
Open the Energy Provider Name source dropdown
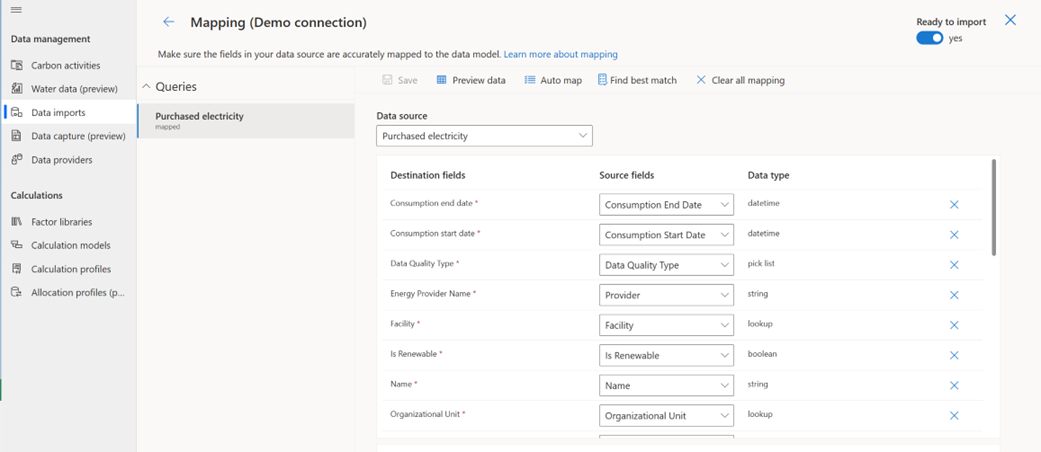666,295
